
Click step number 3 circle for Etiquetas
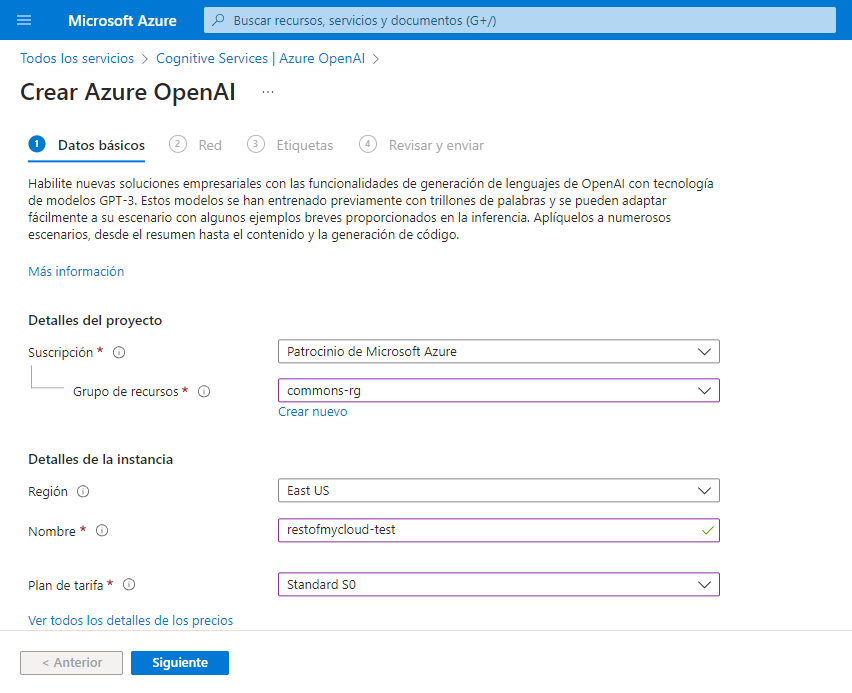[x=255, y=144]
